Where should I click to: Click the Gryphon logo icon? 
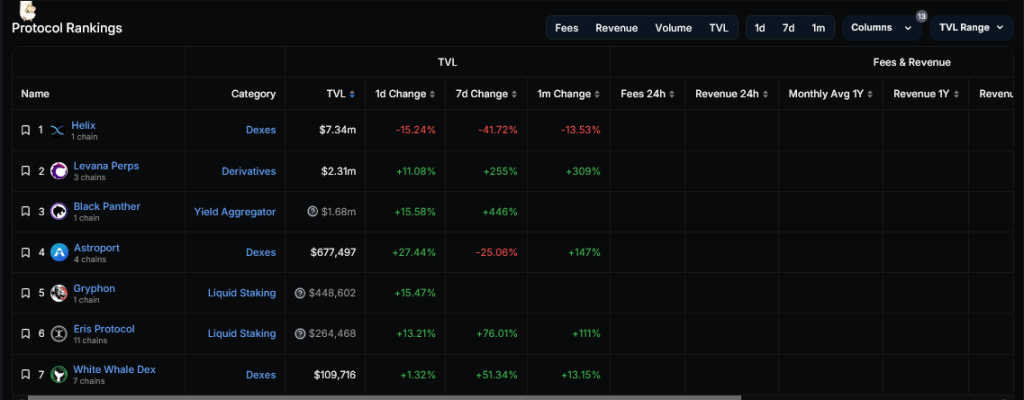[58, 293]
